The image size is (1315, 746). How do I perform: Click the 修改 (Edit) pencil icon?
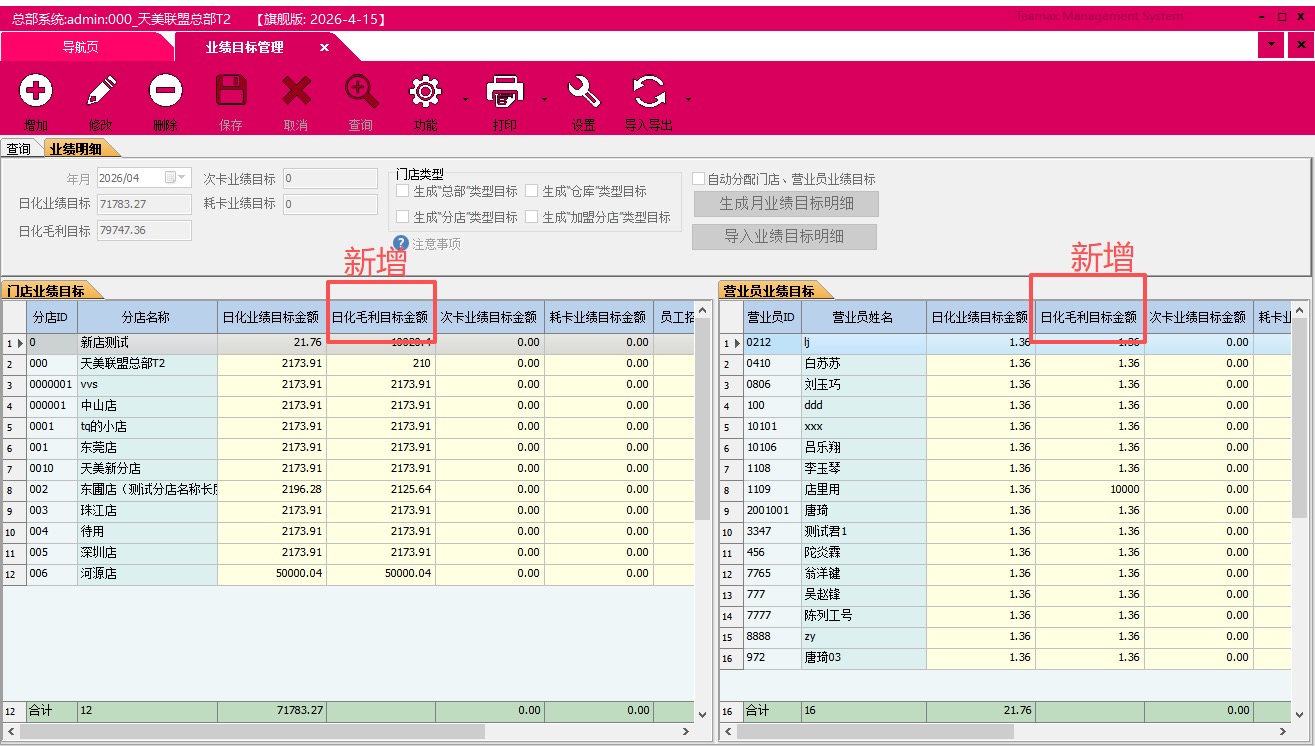101,93
